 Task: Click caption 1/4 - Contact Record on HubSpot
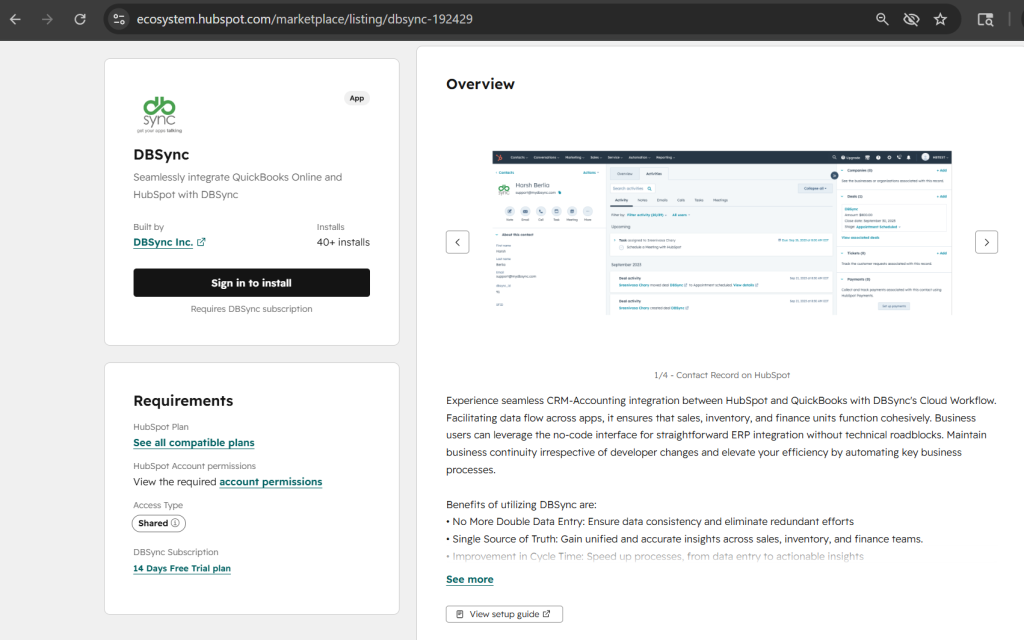point(722,375)
